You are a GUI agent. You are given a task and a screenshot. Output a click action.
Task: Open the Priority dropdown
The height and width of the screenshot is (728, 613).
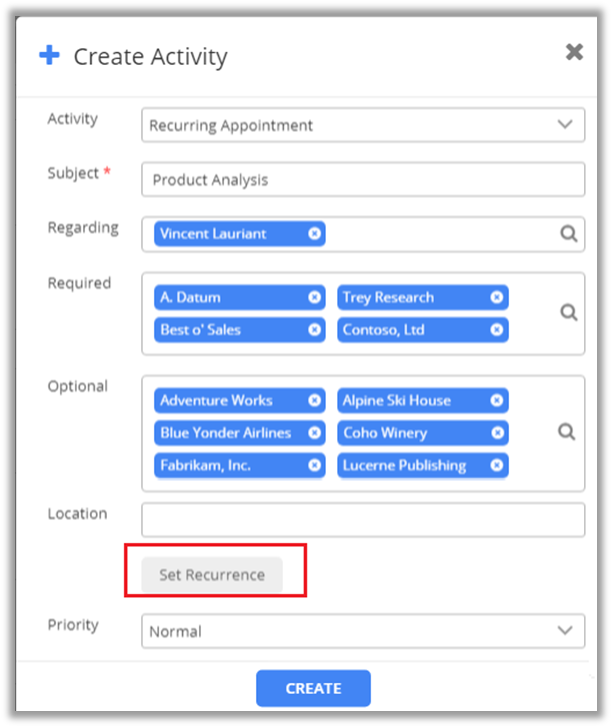[x=564, y=631]
